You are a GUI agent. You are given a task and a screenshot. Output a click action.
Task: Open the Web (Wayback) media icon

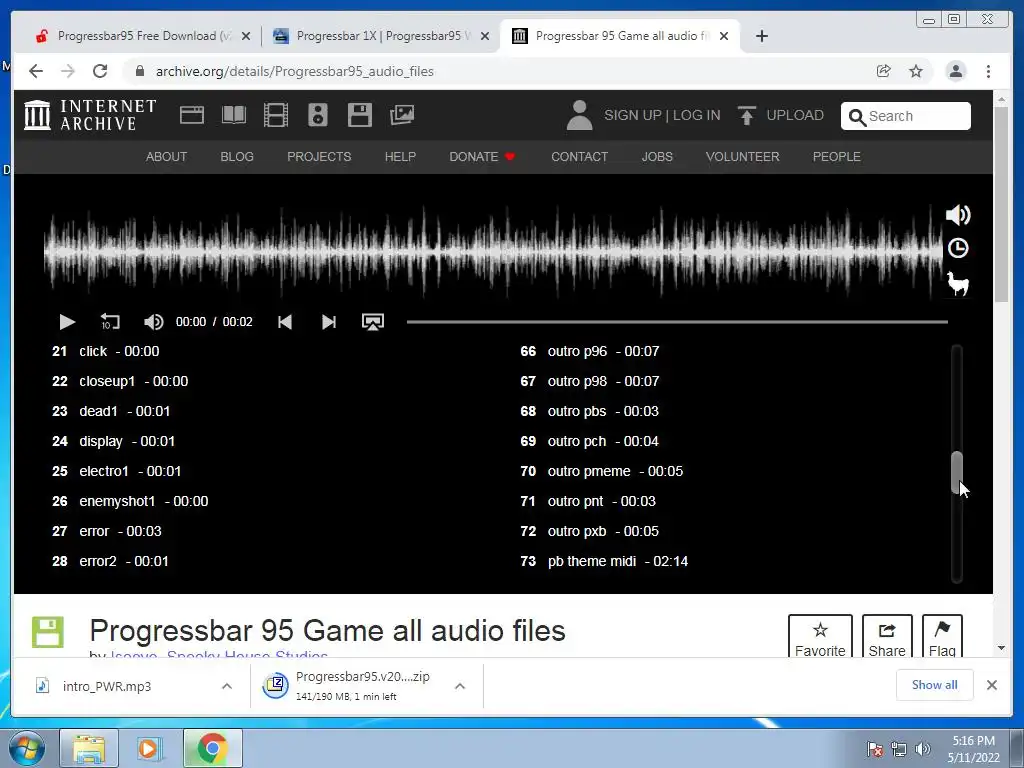pyautogui.click(x=192, y=115)
